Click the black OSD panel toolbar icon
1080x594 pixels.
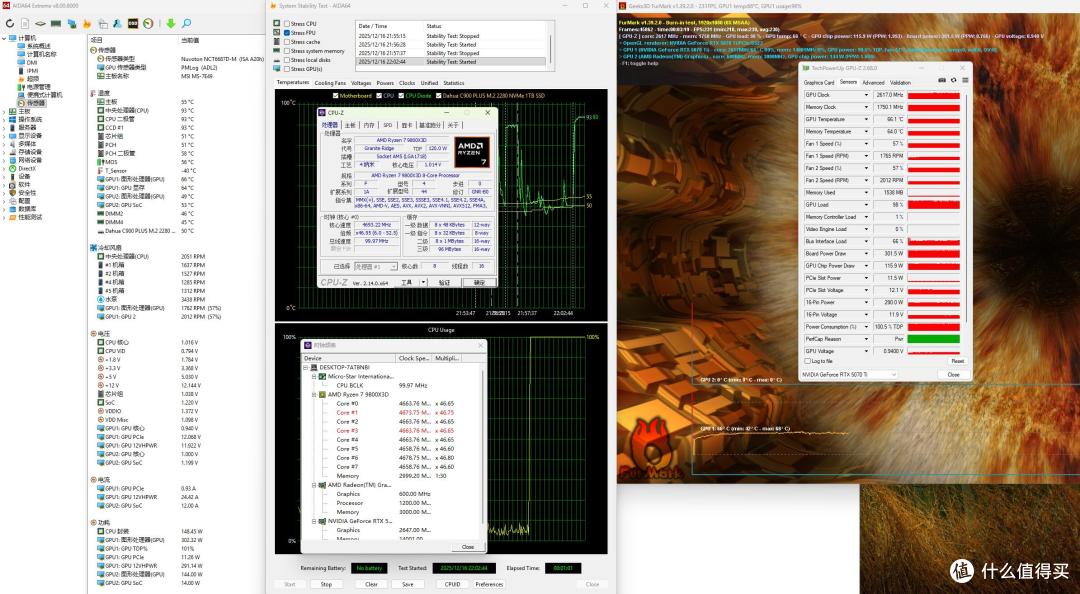[134, 23]
